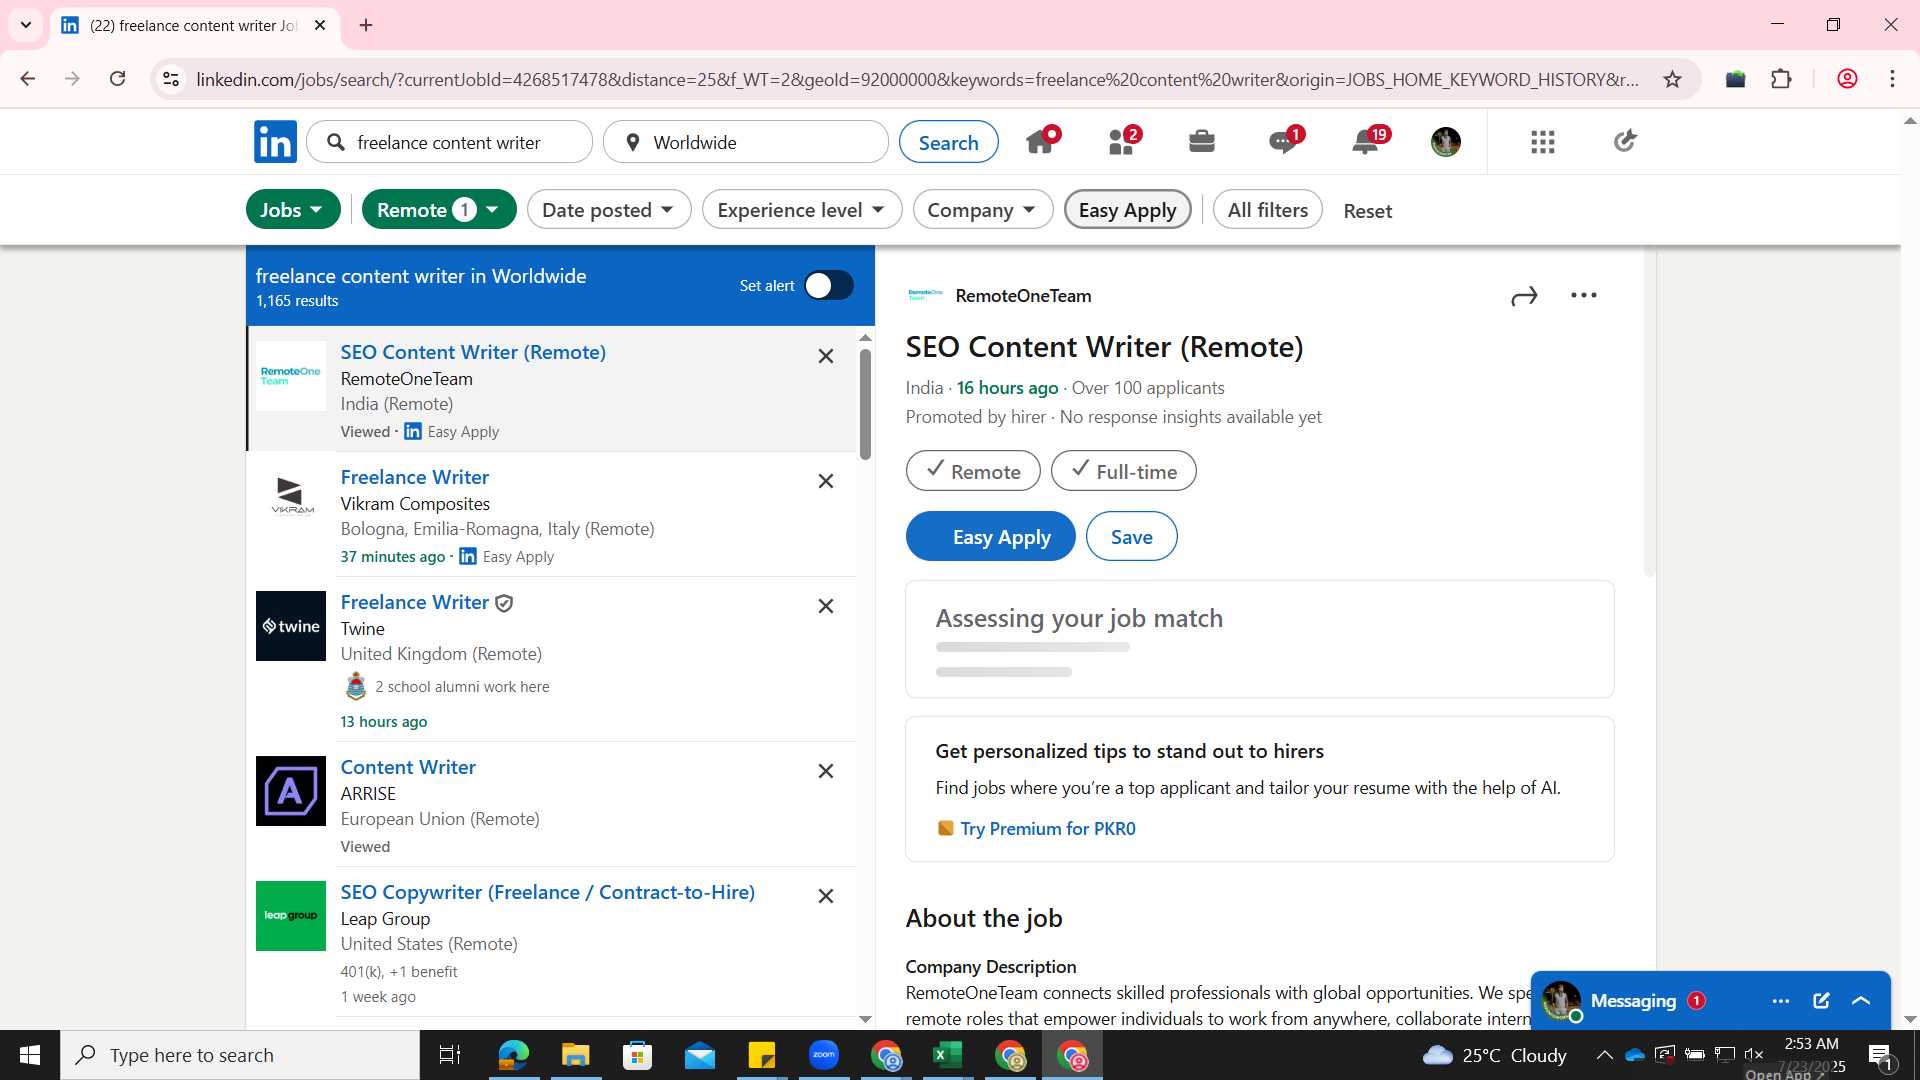Image resolution: width=1920 pixels, height=1080 pixels.
Task: Dismiss SEO Content Writer (Remote) job card
Action: pos(826,356)
